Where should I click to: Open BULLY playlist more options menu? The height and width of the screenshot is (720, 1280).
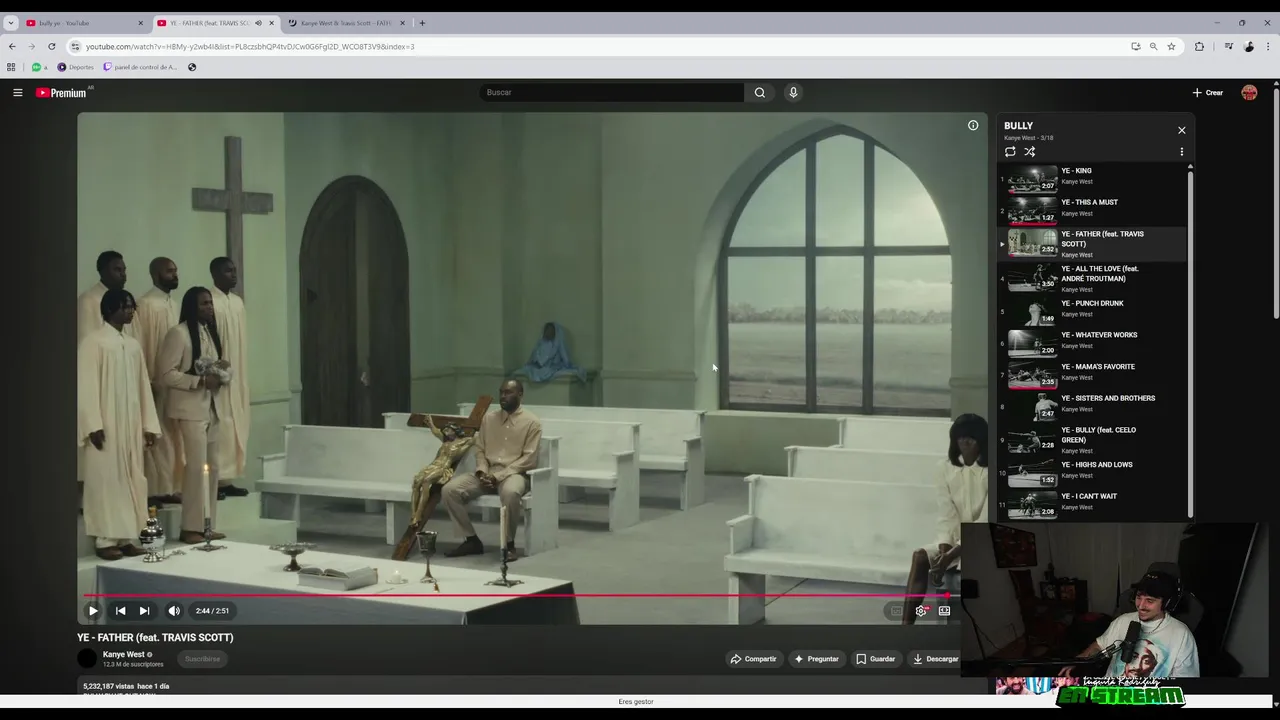(1181, 152)
